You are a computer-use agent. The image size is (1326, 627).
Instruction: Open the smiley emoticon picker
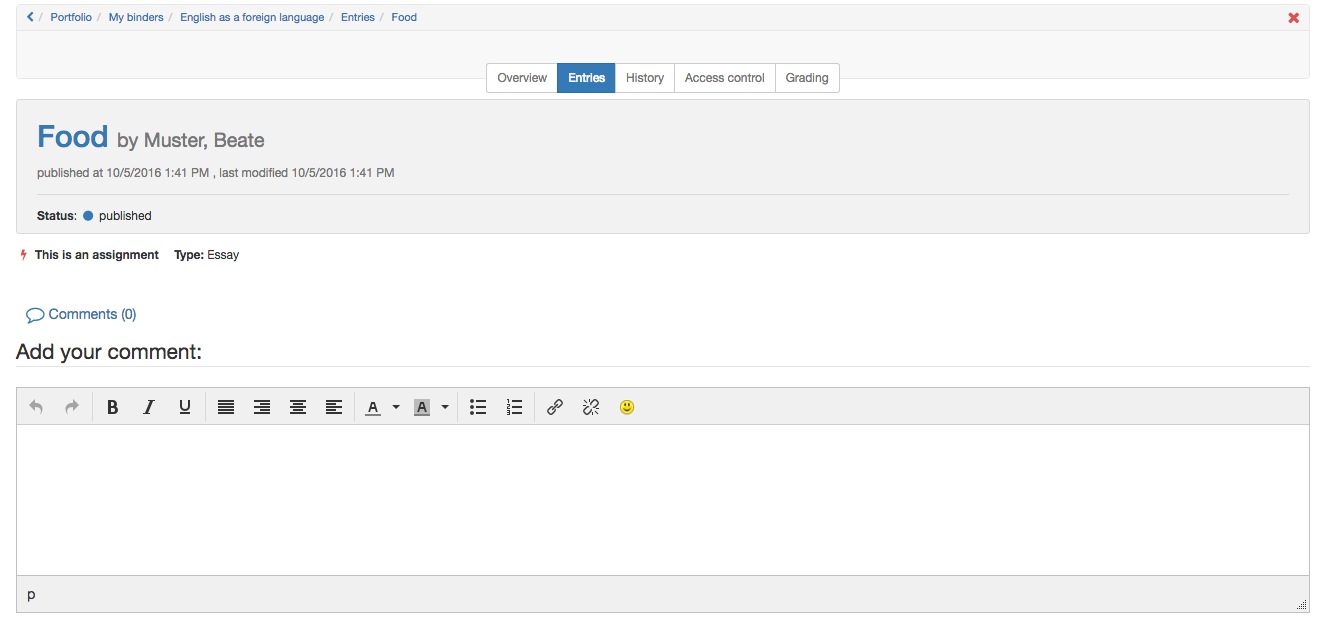[x=627, y=407]
